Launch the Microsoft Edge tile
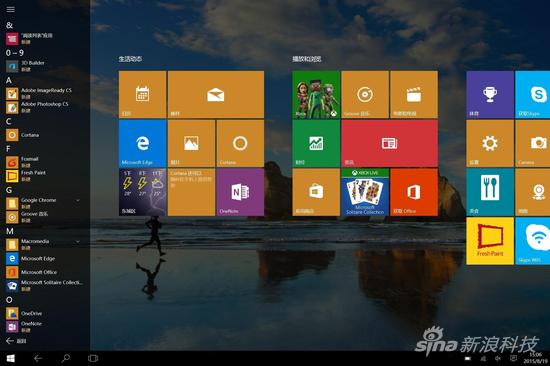 point(142,143)
